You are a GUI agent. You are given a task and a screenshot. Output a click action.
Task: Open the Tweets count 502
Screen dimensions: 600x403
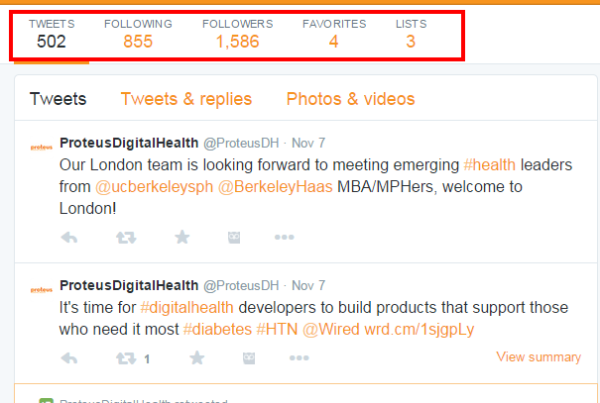point(52,34)
